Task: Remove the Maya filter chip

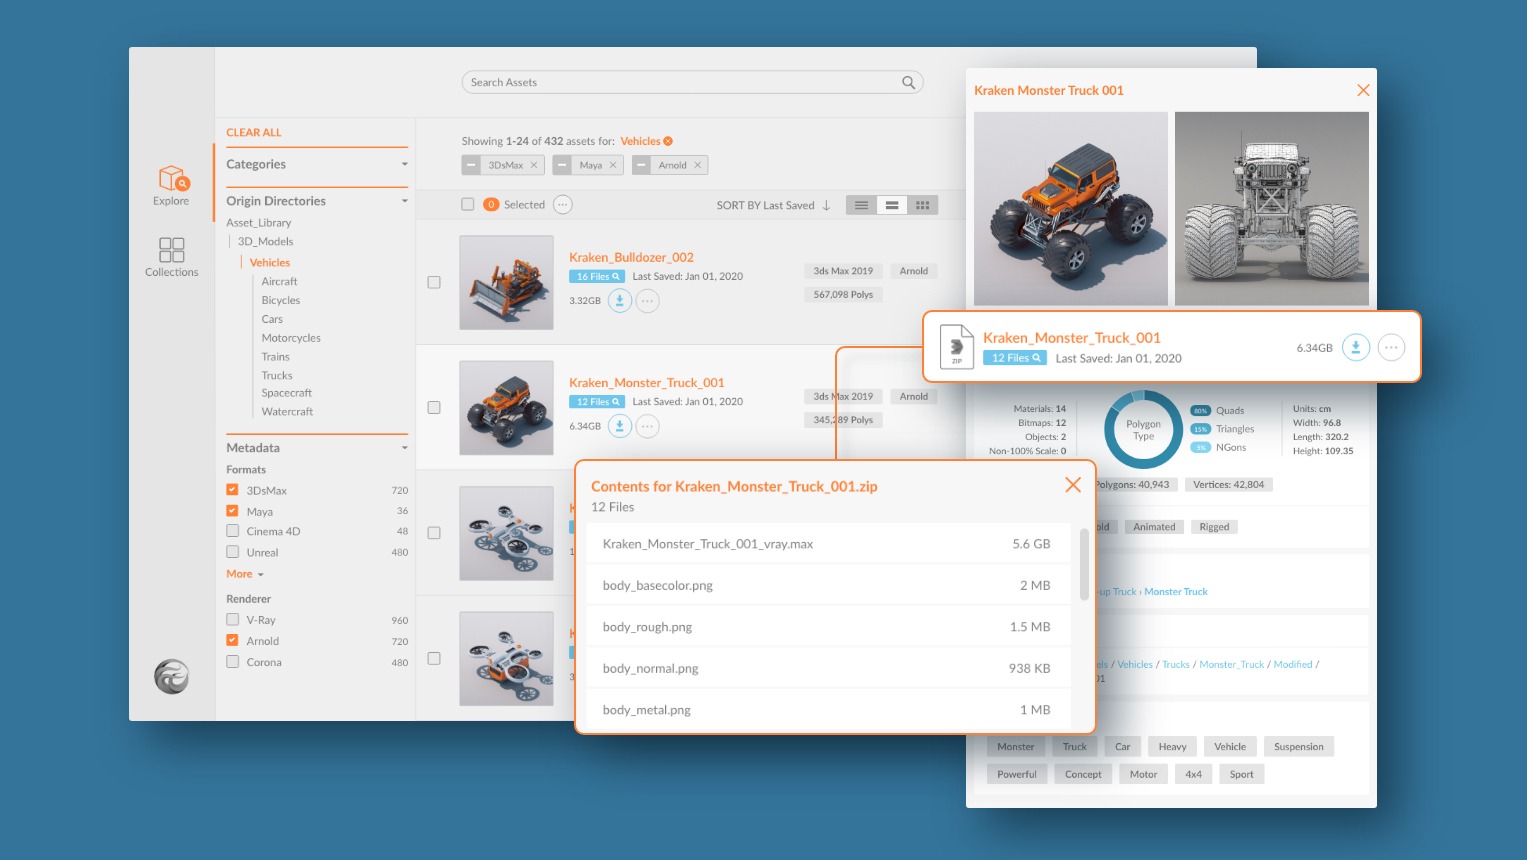Action: [x=613, y=165]
